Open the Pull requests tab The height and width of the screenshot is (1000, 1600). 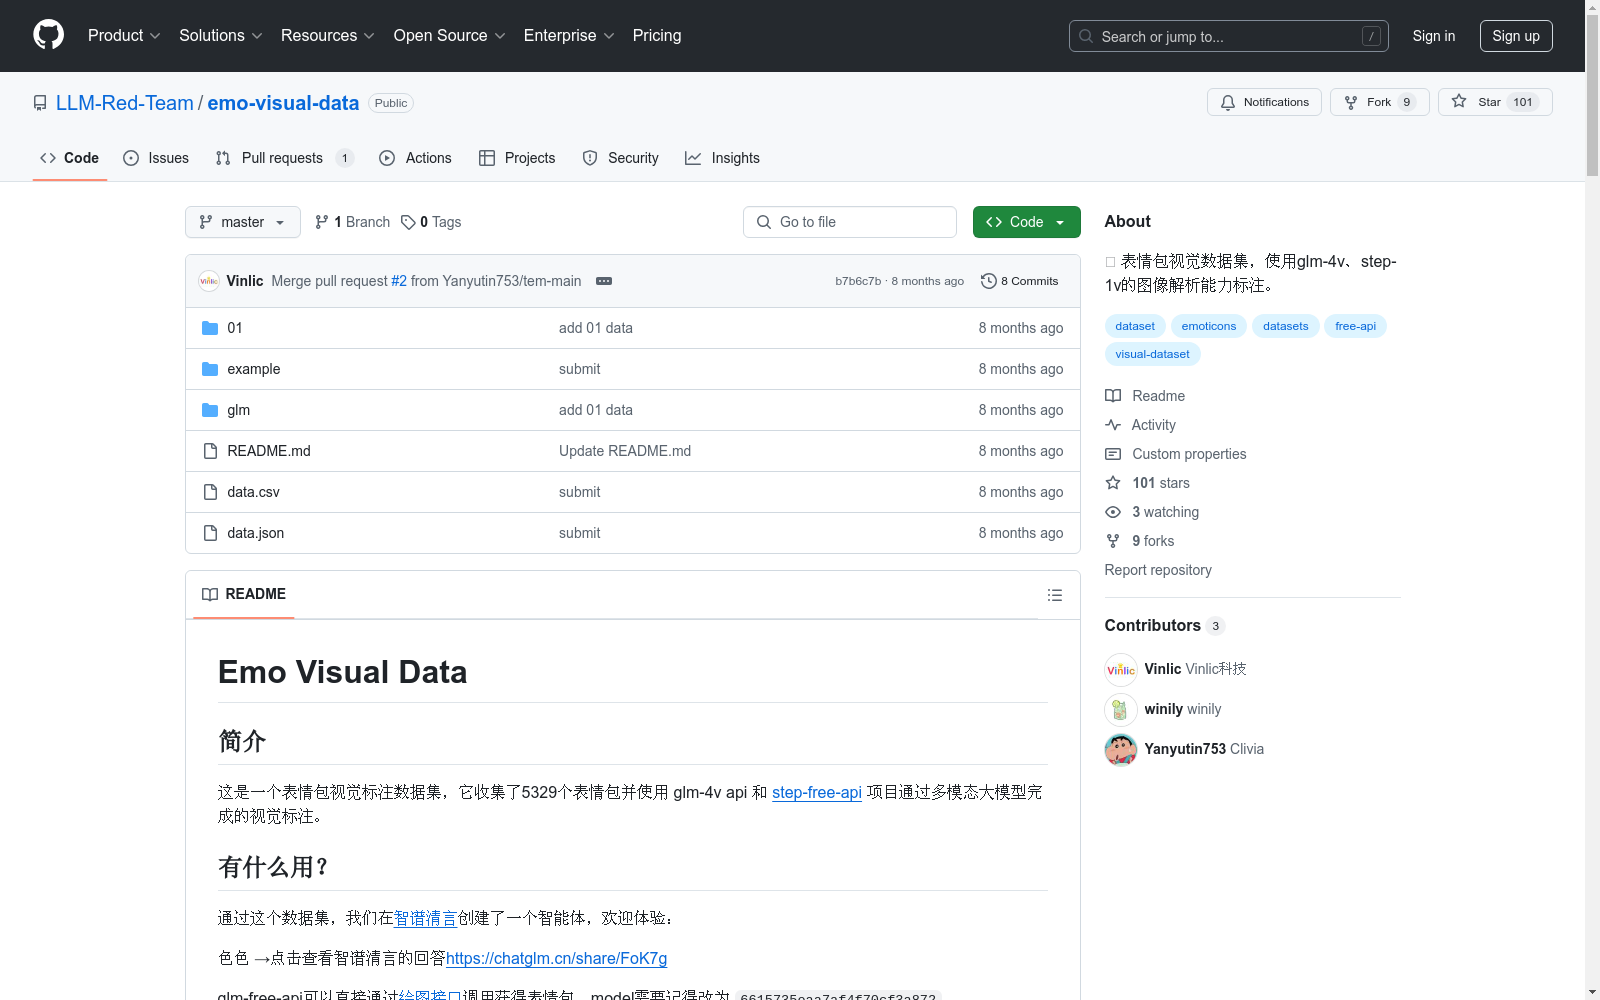click(284, 158)
